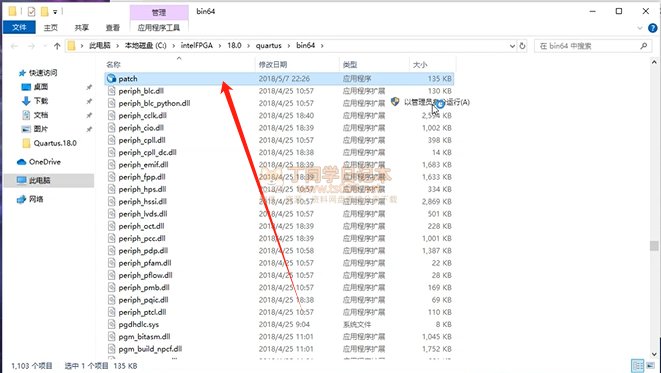The width and height of the screenshot is (661, 373).
Task: Open 下载 in the navigation pane
Action: pyautogui.click(x=40, y=101)
